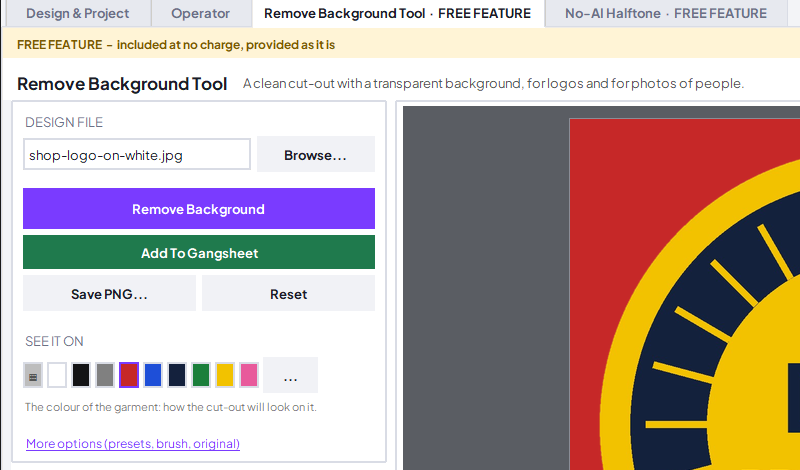Click the Remove Background Tool heading
800x470 pixels.
[122, 84]
